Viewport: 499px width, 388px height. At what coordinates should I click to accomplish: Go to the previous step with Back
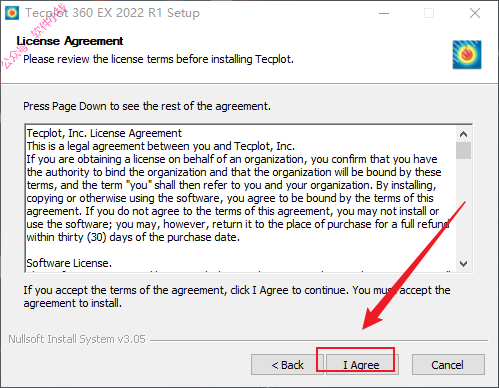tap(287, 365)
